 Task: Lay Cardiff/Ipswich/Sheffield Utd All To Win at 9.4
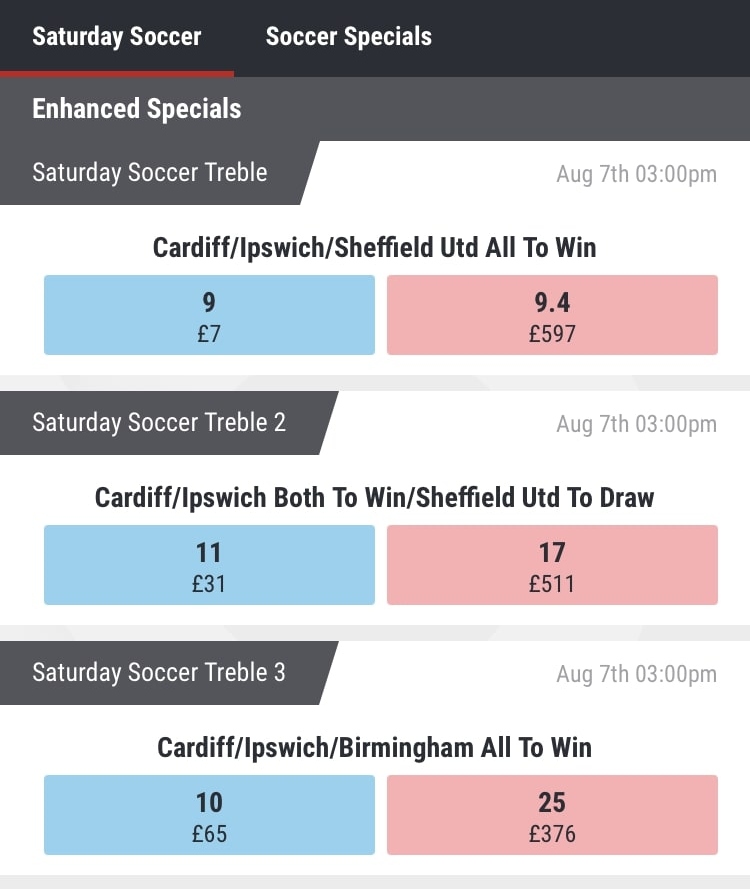552,315
